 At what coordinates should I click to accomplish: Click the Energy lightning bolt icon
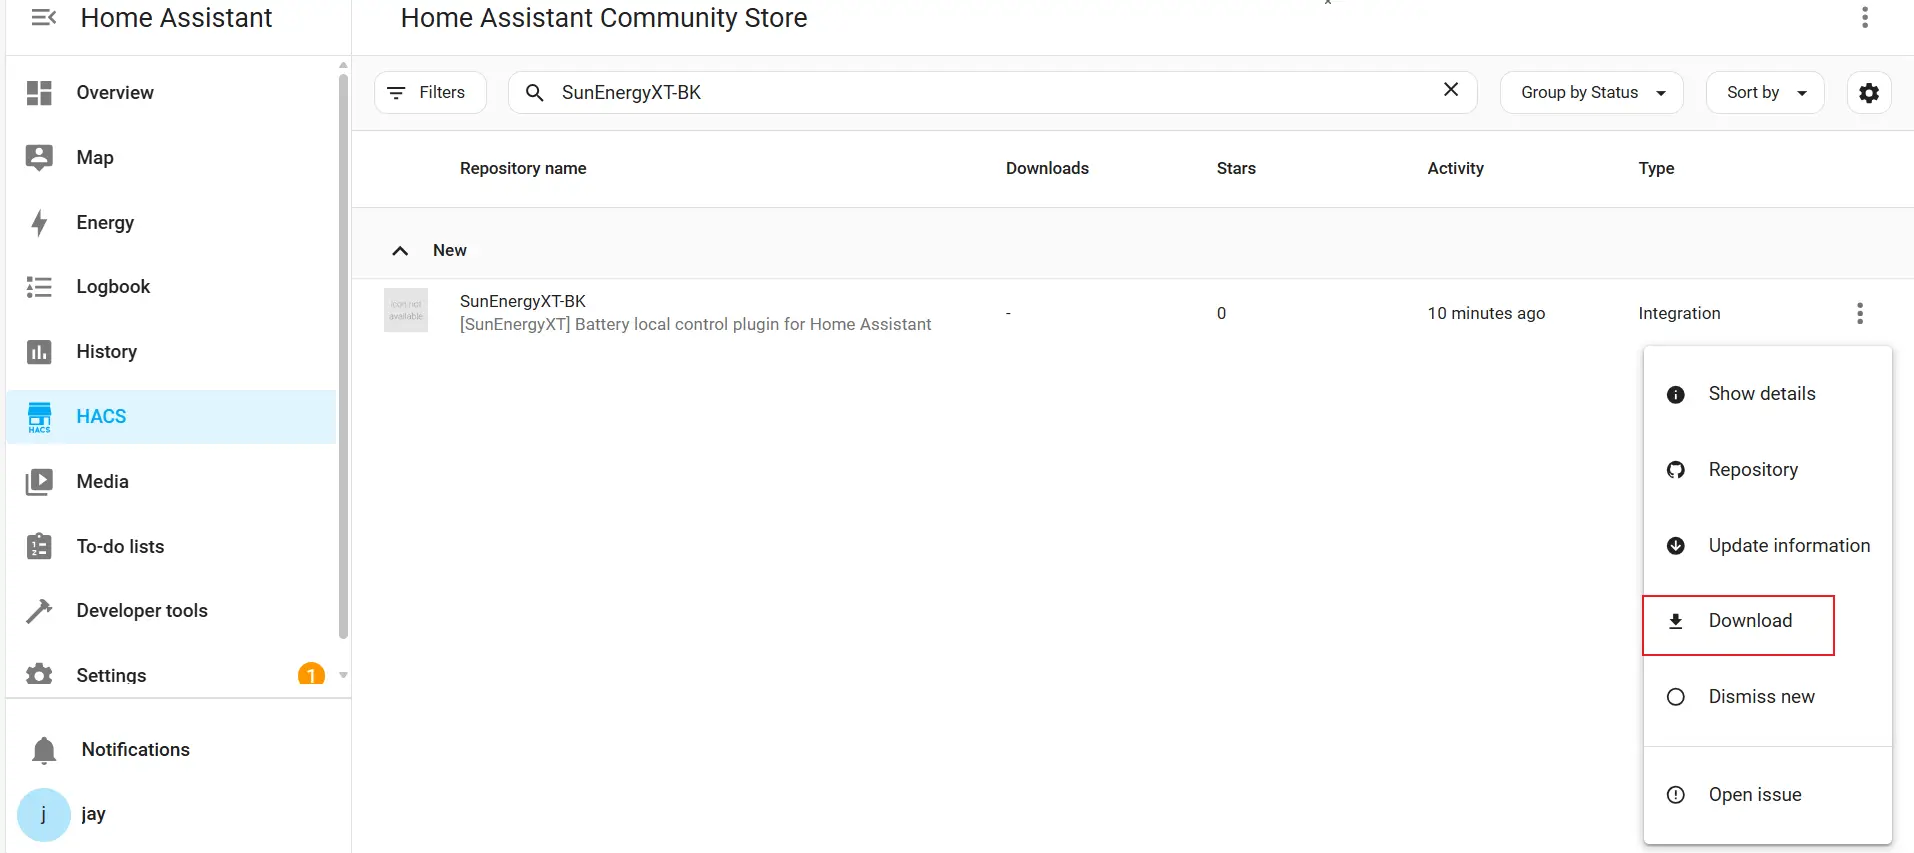point(39,222)
